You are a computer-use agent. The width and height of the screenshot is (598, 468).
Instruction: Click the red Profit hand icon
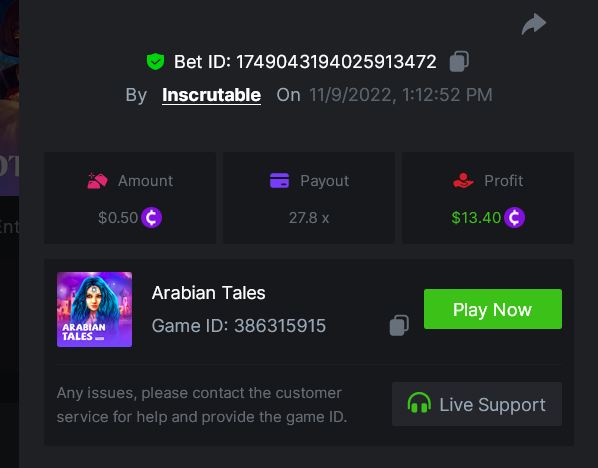click(x=463, y=181)
